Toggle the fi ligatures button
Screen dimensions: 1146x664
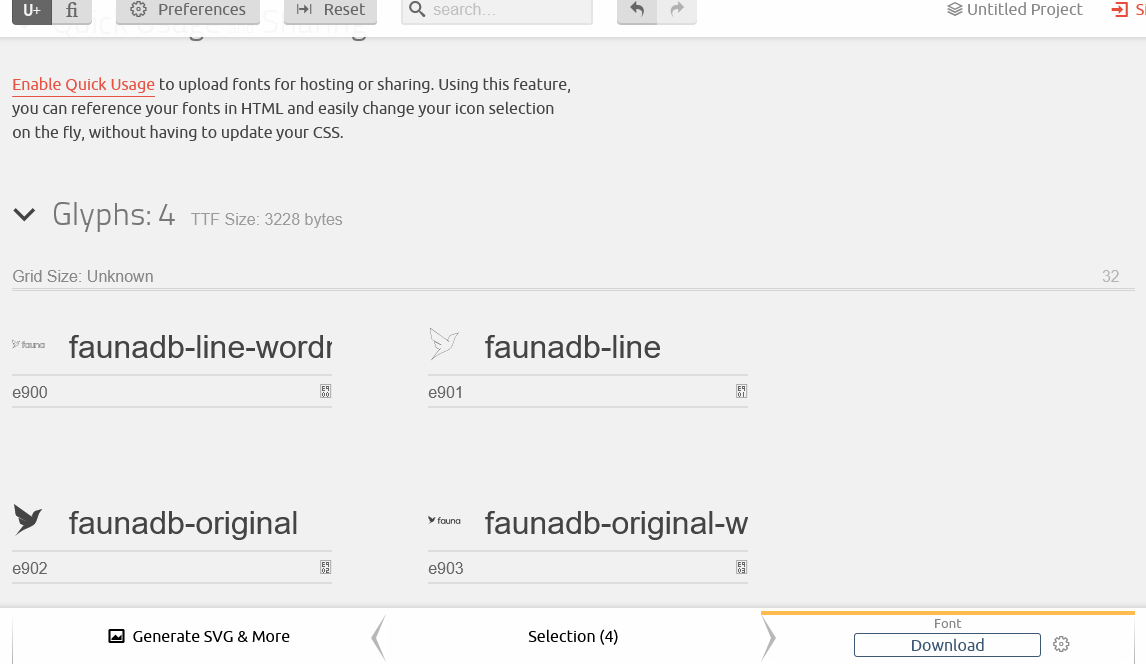tap(72, 10)
